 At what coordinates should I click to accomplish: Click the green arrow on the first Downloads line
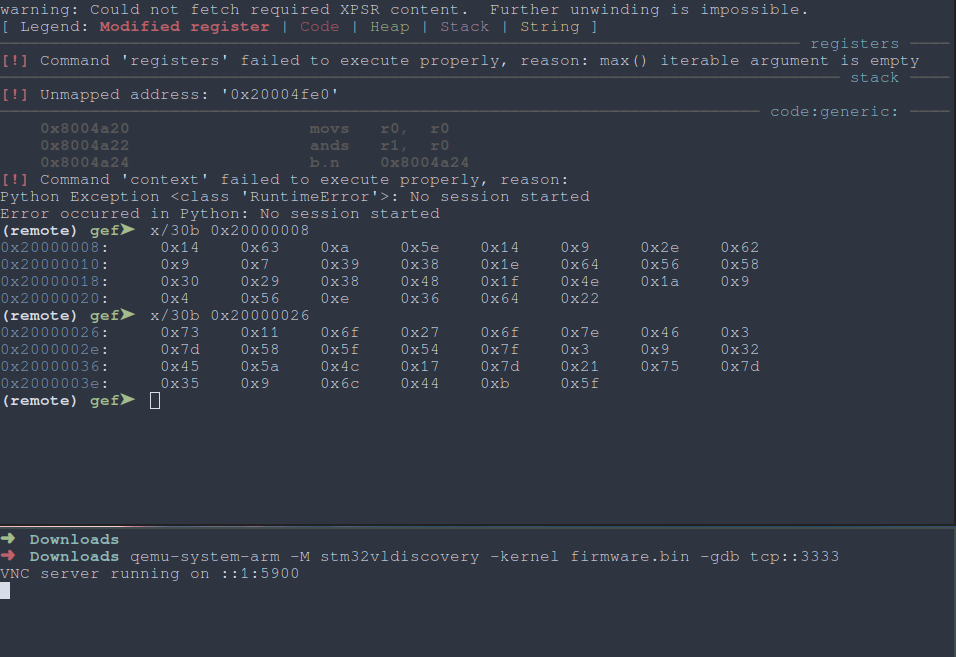[8, 540]
